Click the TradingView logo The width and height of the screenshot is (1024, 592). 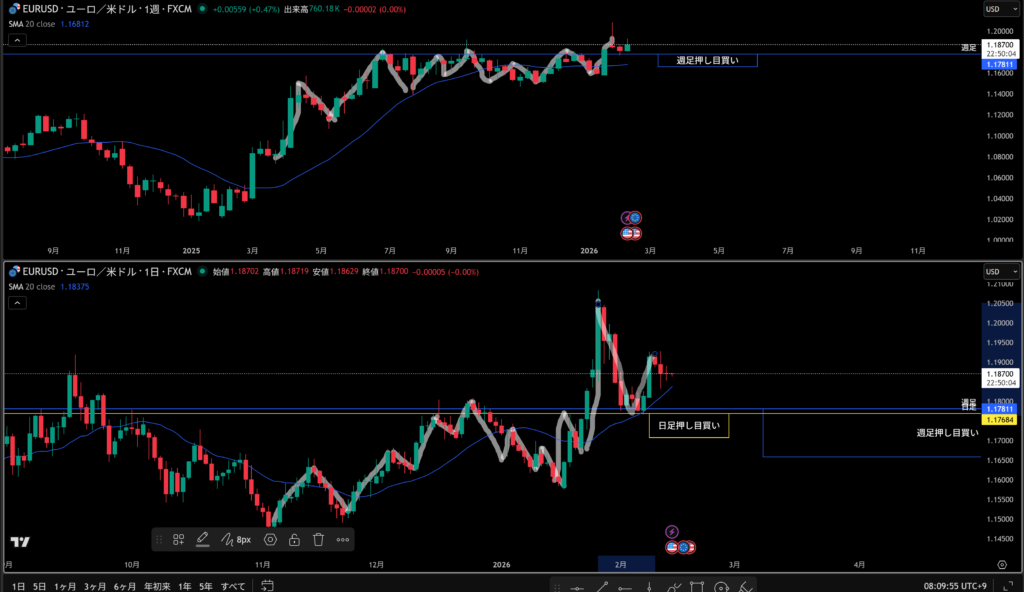(x=20, y=542)
